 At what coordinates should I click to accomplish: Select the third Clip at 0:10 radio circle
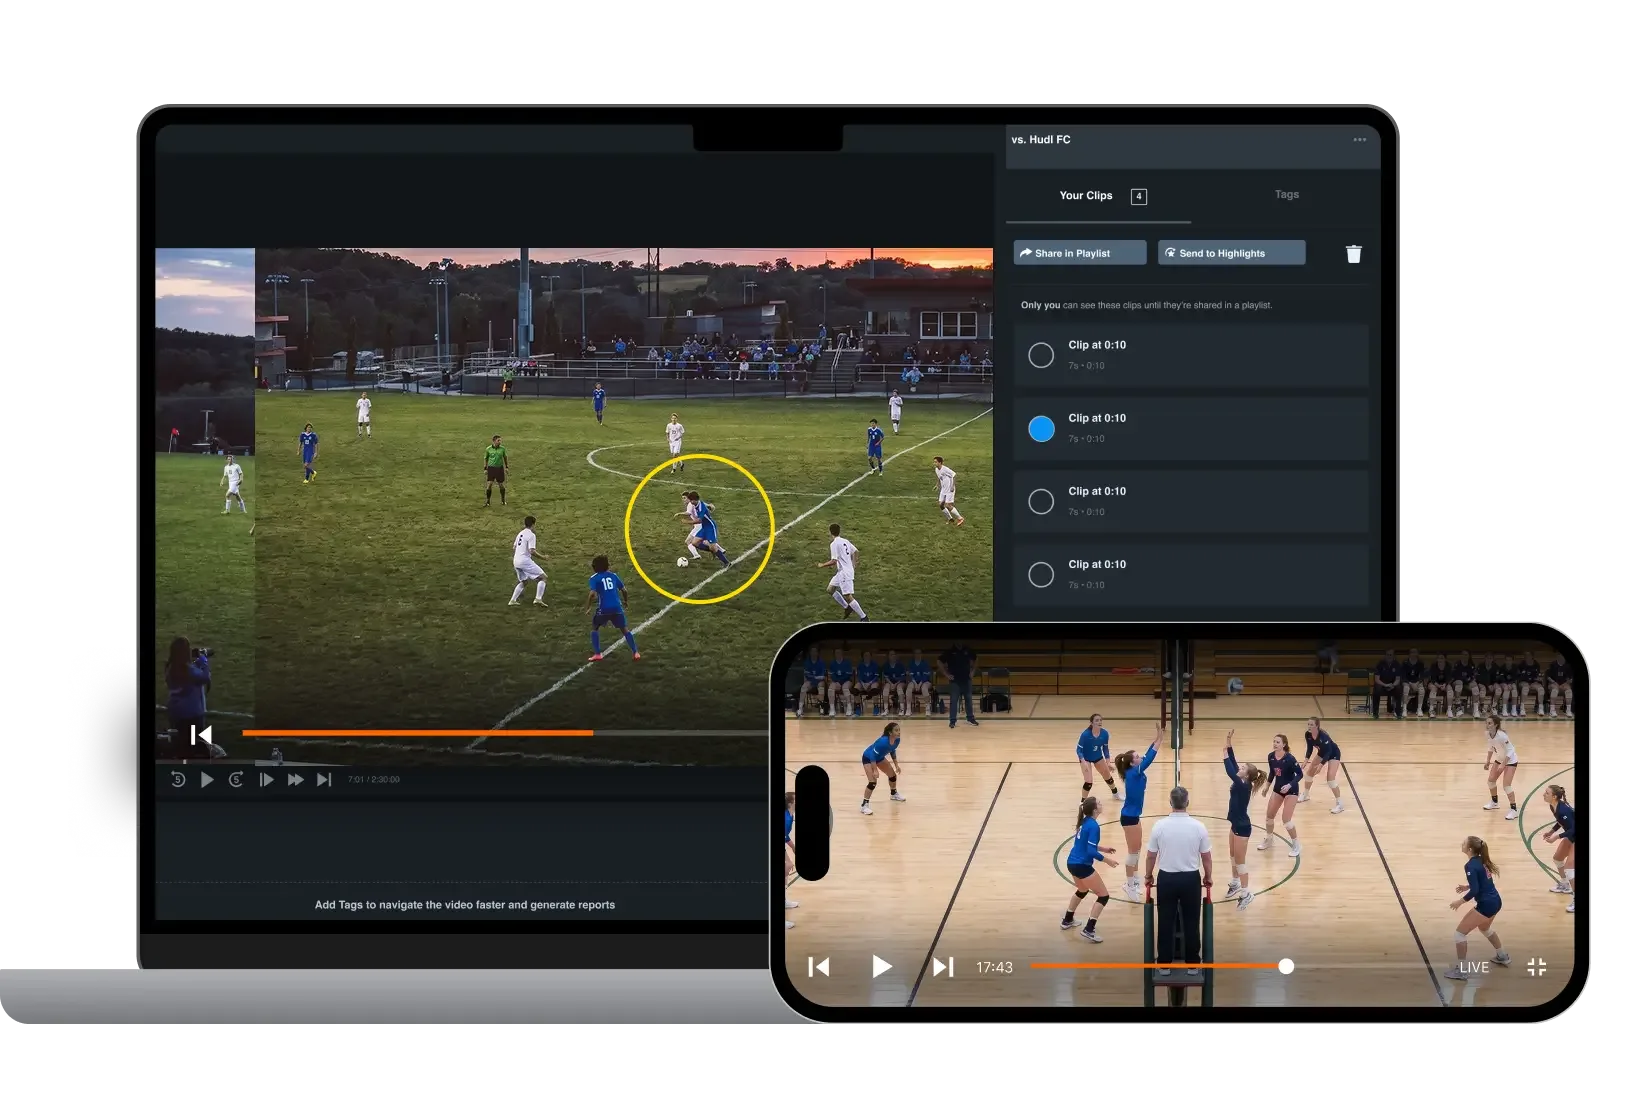coord(1041,501)
